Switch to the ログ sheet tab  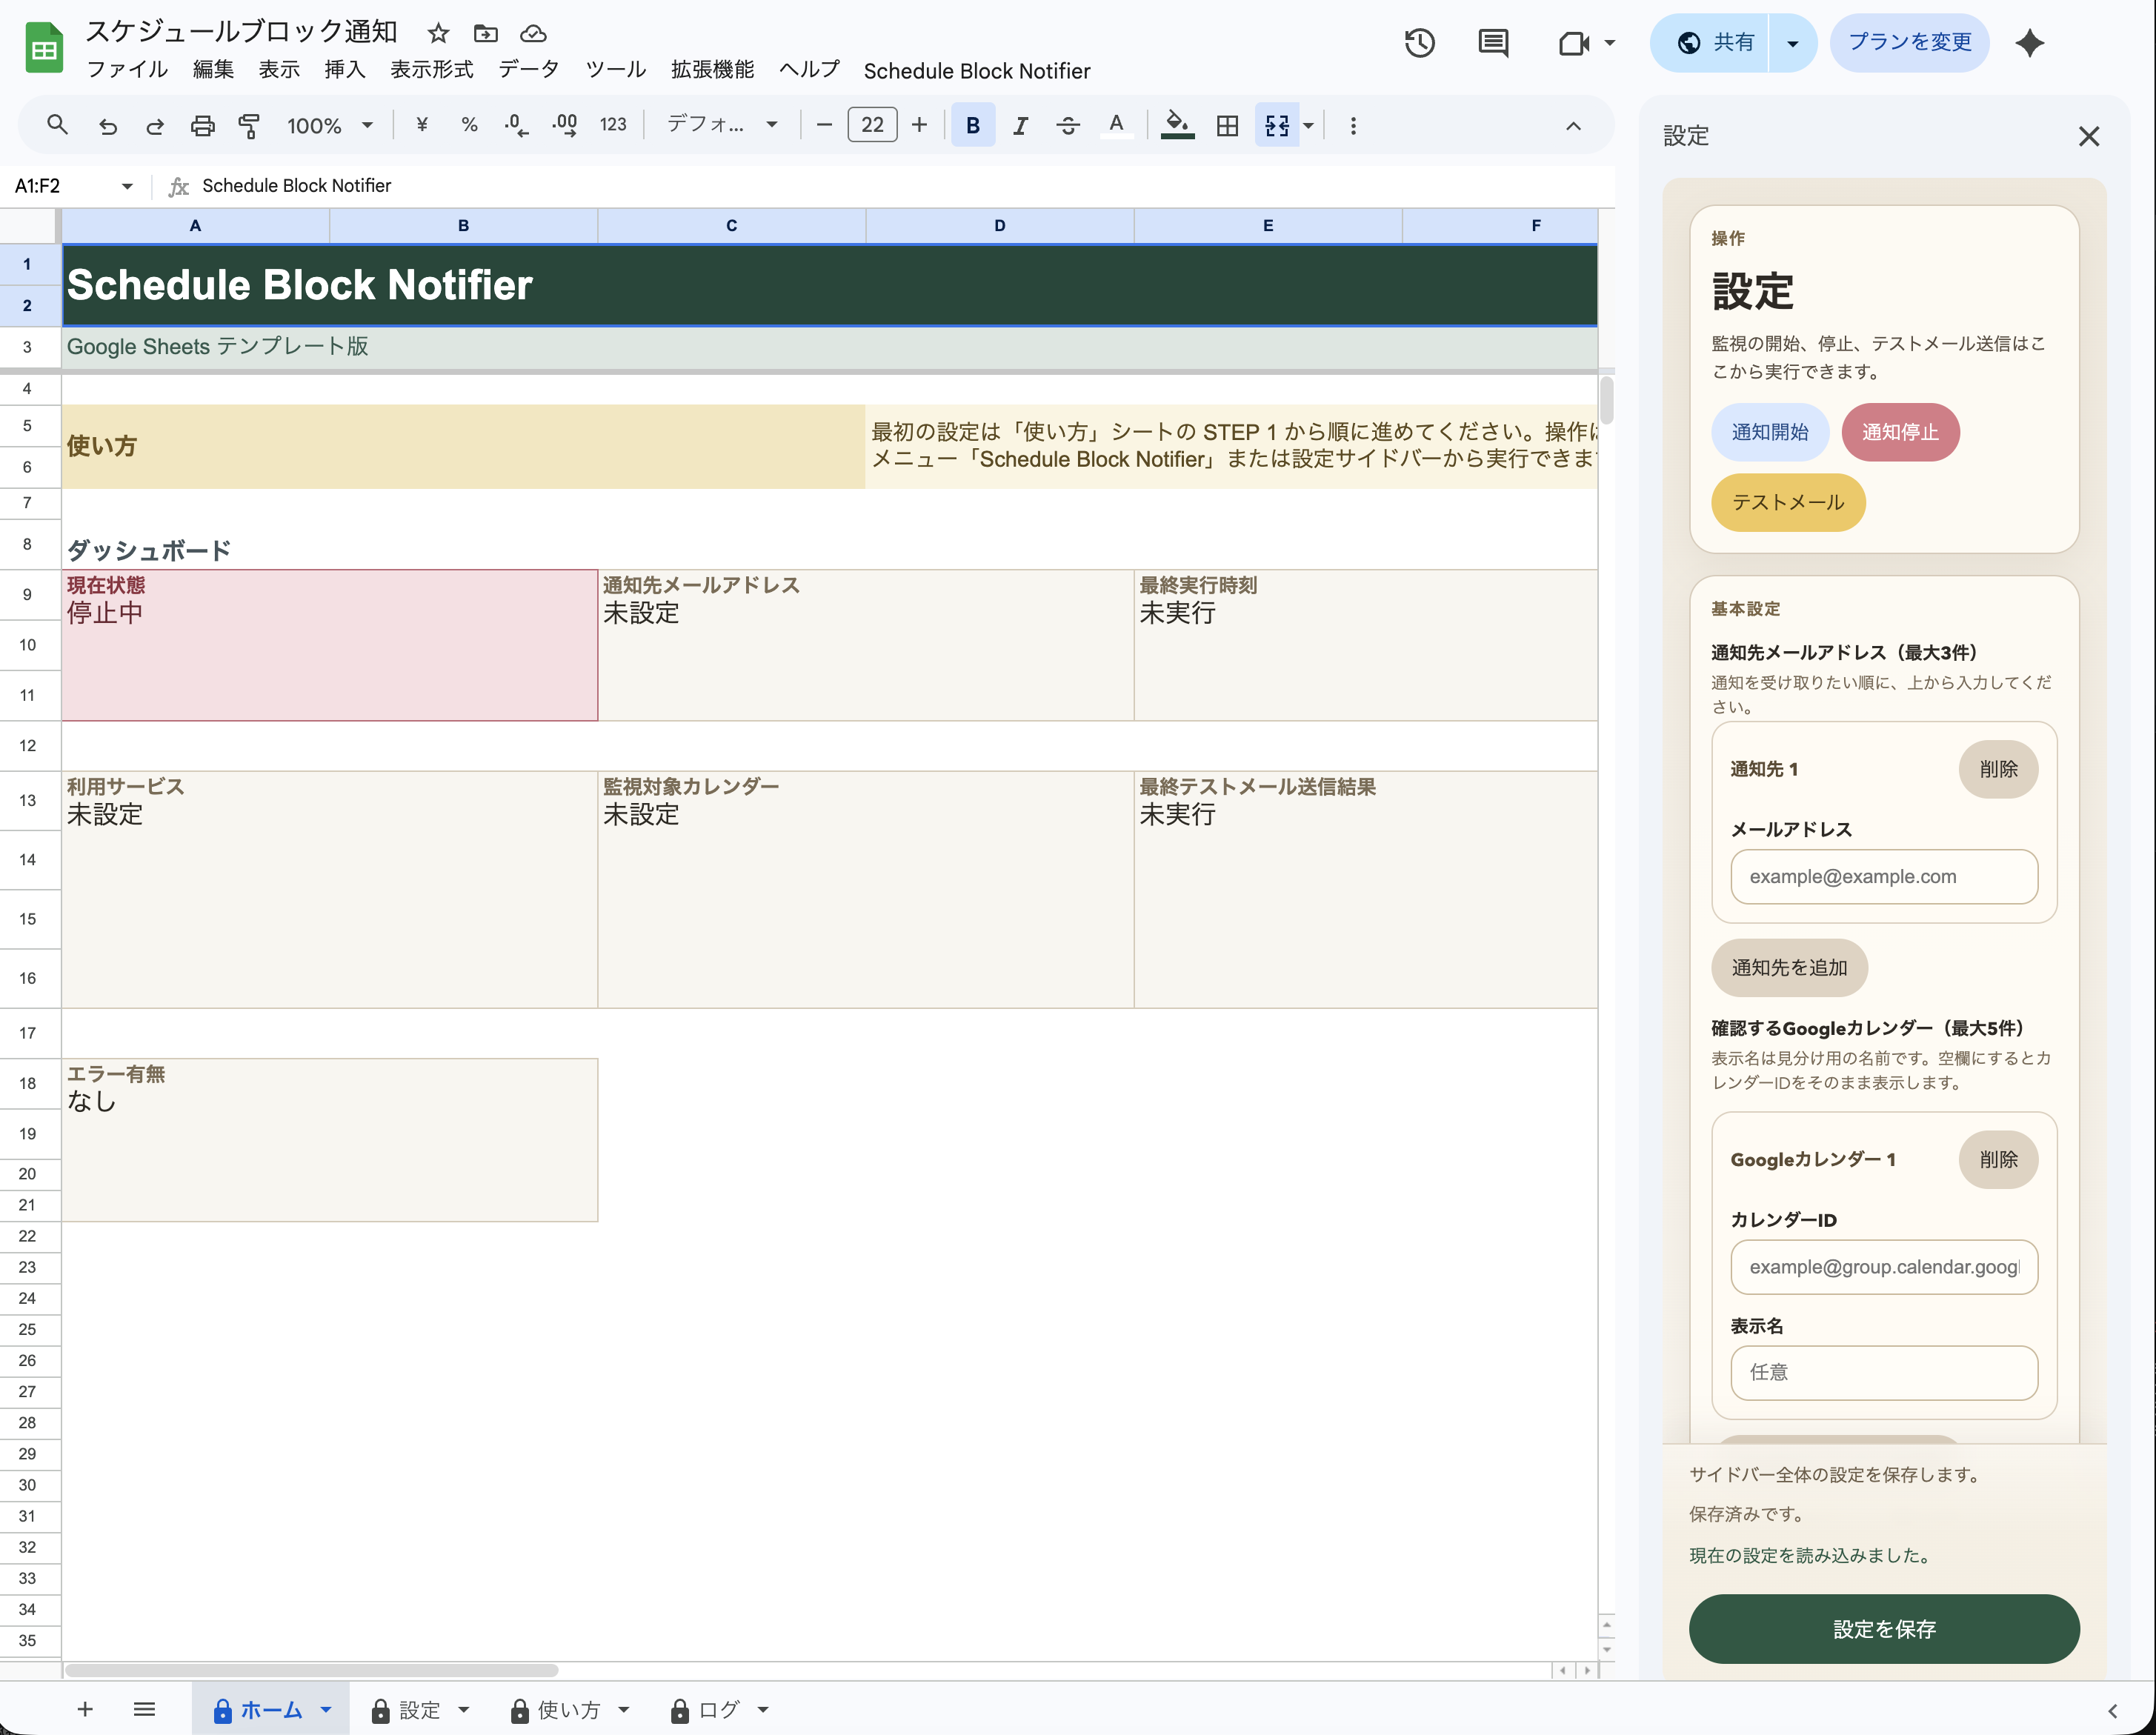[718, 1709]
